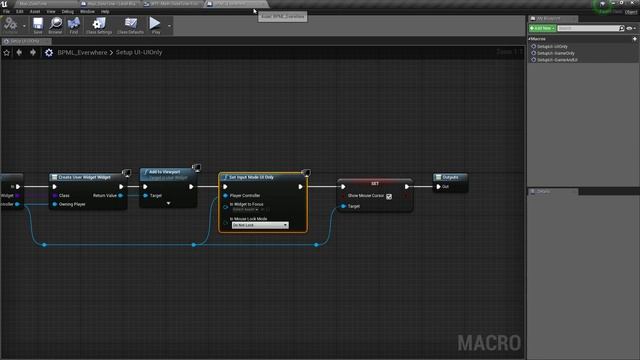Open the Debug menu

pos(67,11)
